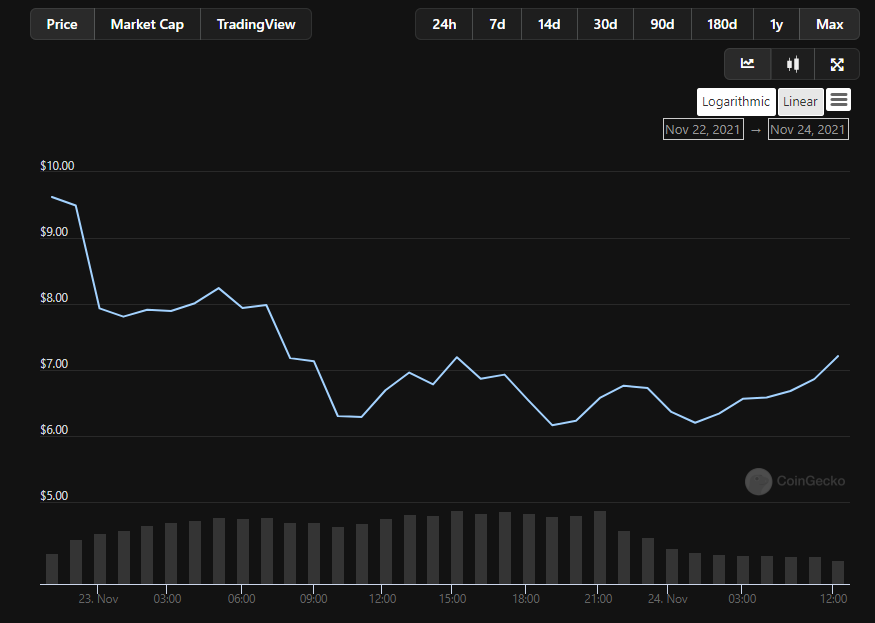Enable Logarithmic scale
This screenshot has height=623, width=875.
(736, 101)
